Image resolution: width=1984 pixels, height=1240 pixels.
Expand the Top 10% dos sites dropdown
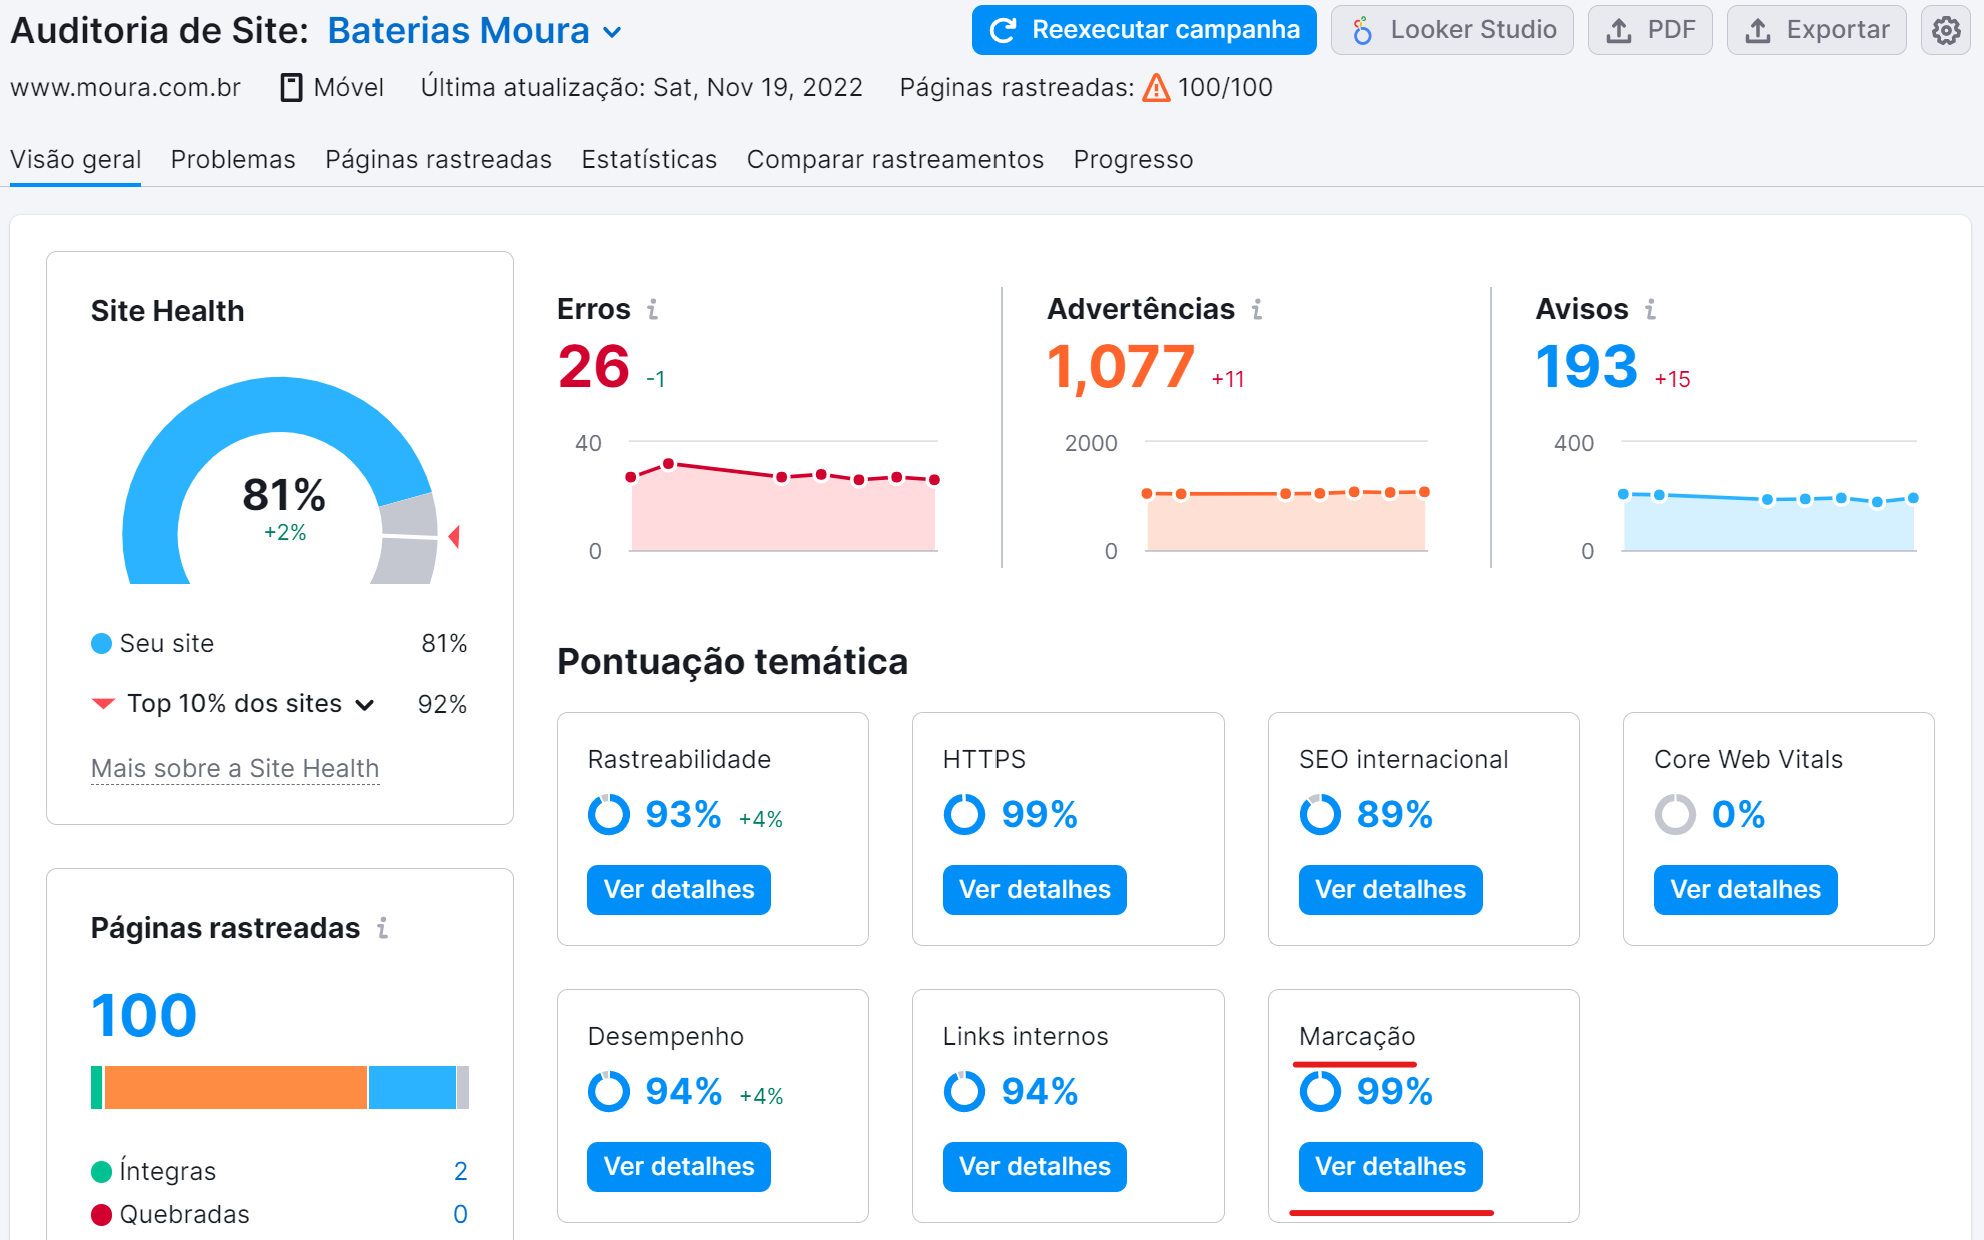[x=364, y=704]
